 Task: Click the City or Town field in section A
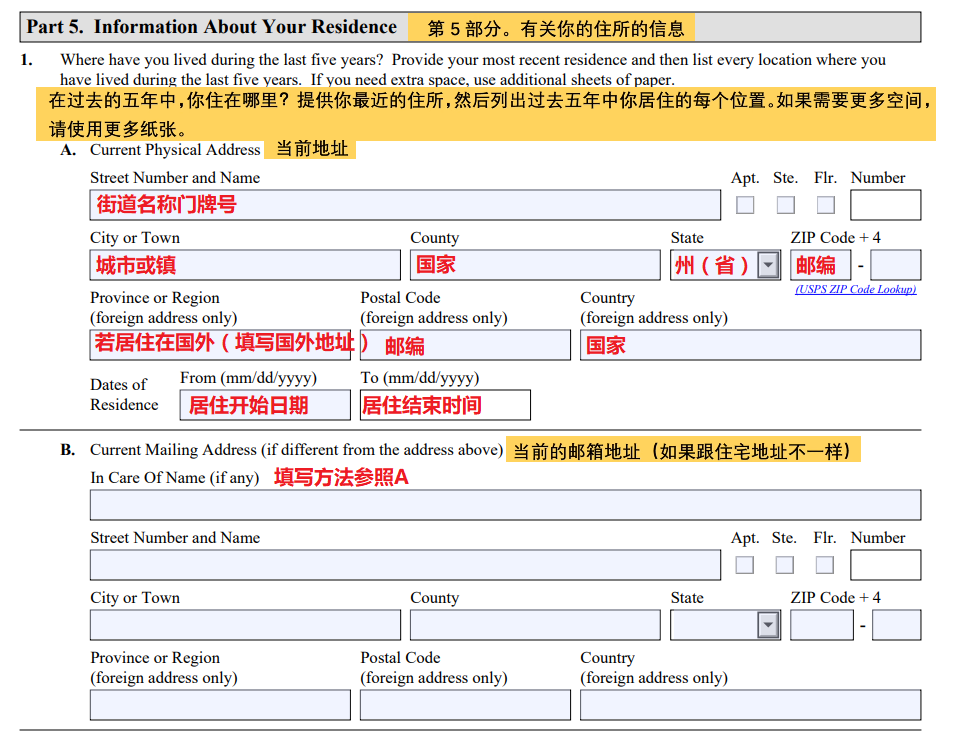(x=245, y=265)
